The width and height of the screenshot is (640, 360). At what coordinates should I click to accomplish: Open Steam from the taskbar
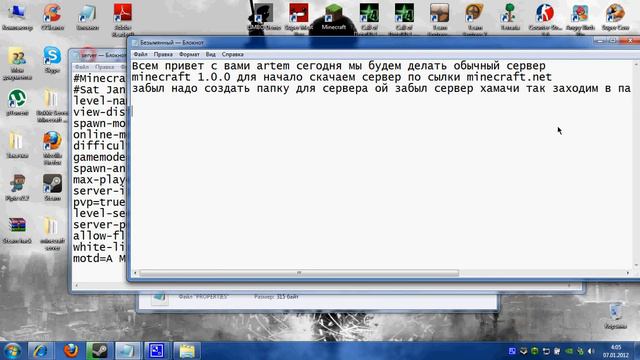pyautogui.click(x=99, y=351)
